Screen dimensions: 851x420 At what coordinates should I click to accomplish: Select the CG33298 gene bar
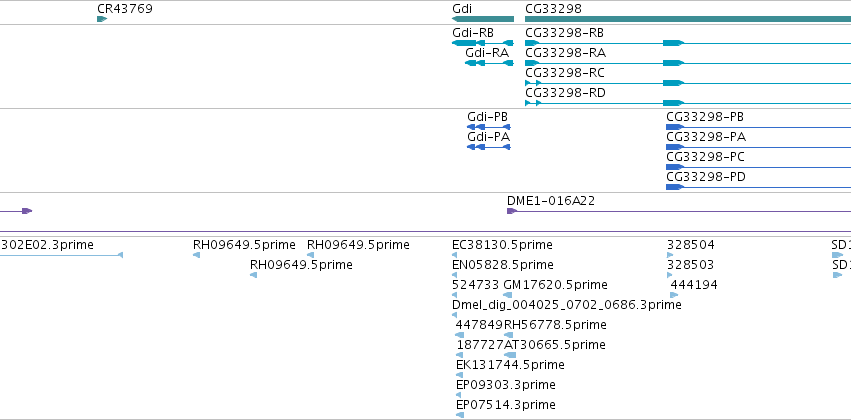click(688, 19)
